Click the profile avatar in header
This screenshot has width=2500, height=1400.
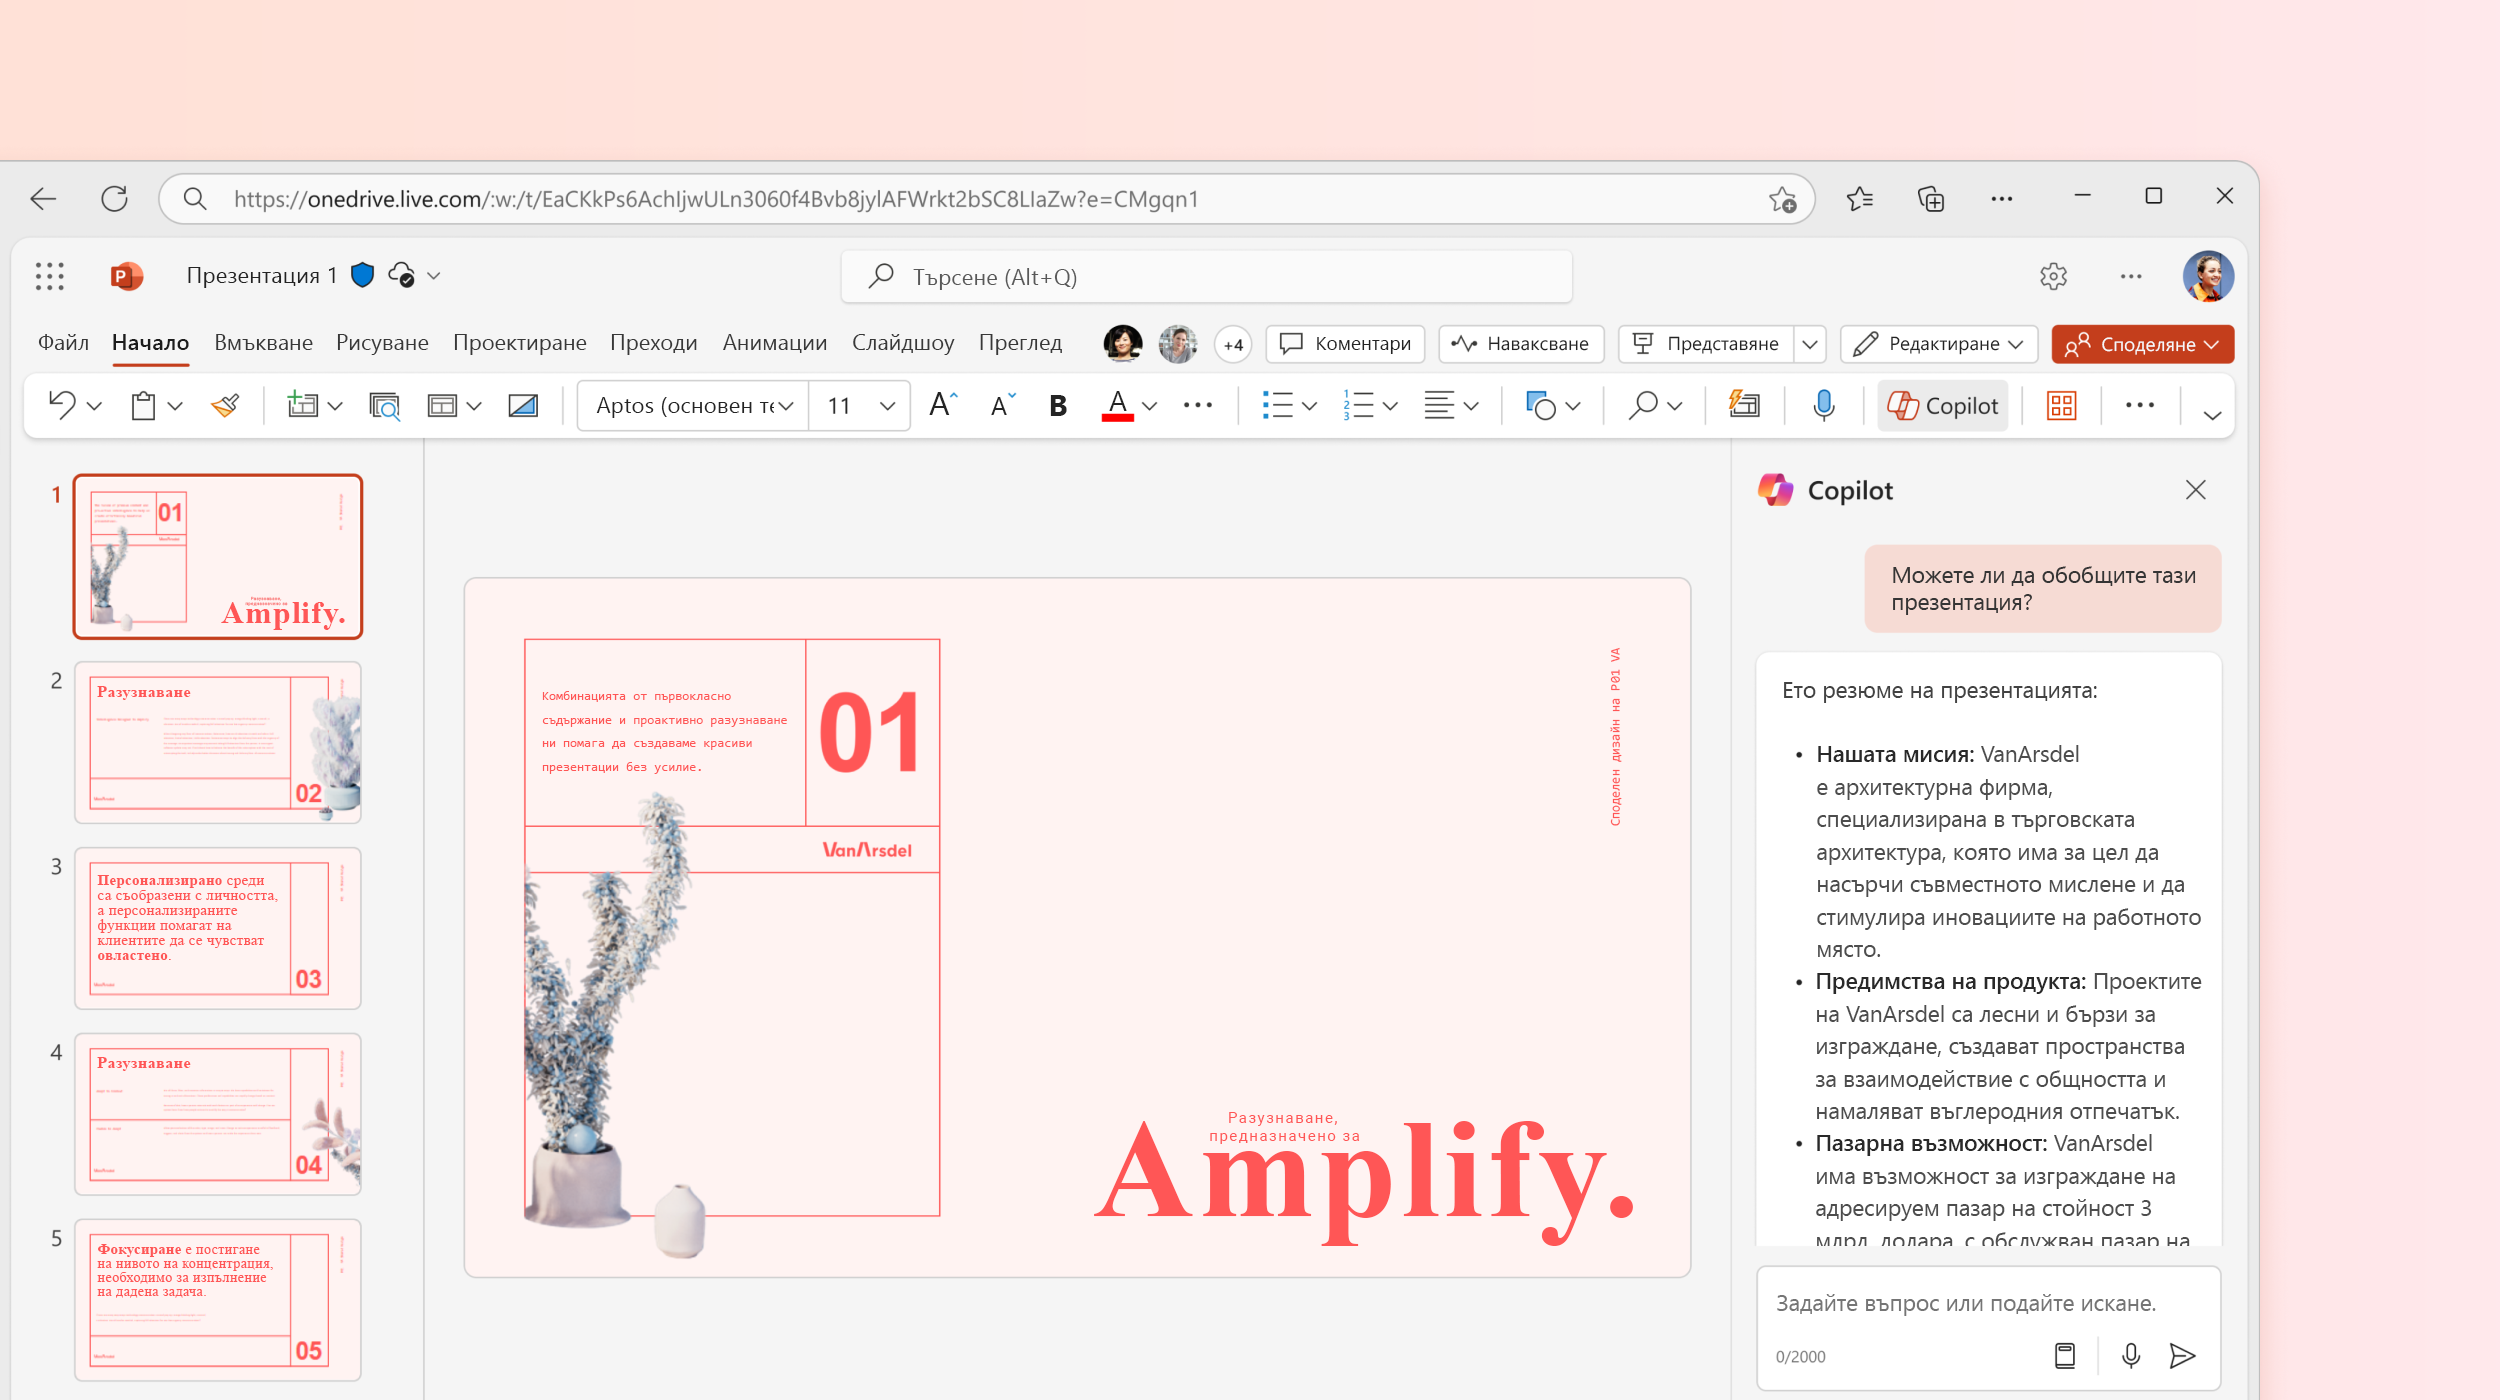click(2208, 276)
